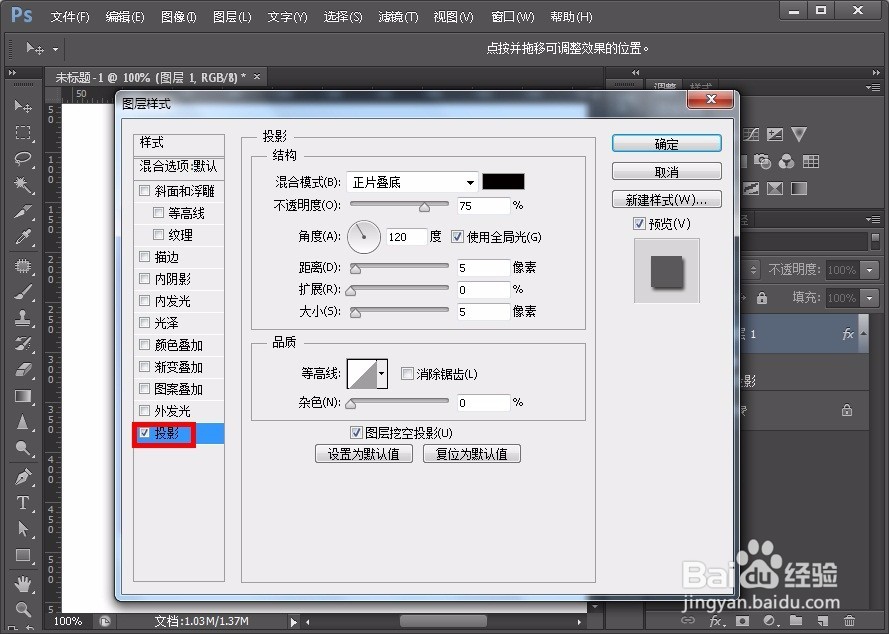Open 图层 menu
The height and width of the screenshot is (634, 889).
(x=232, y=17)
